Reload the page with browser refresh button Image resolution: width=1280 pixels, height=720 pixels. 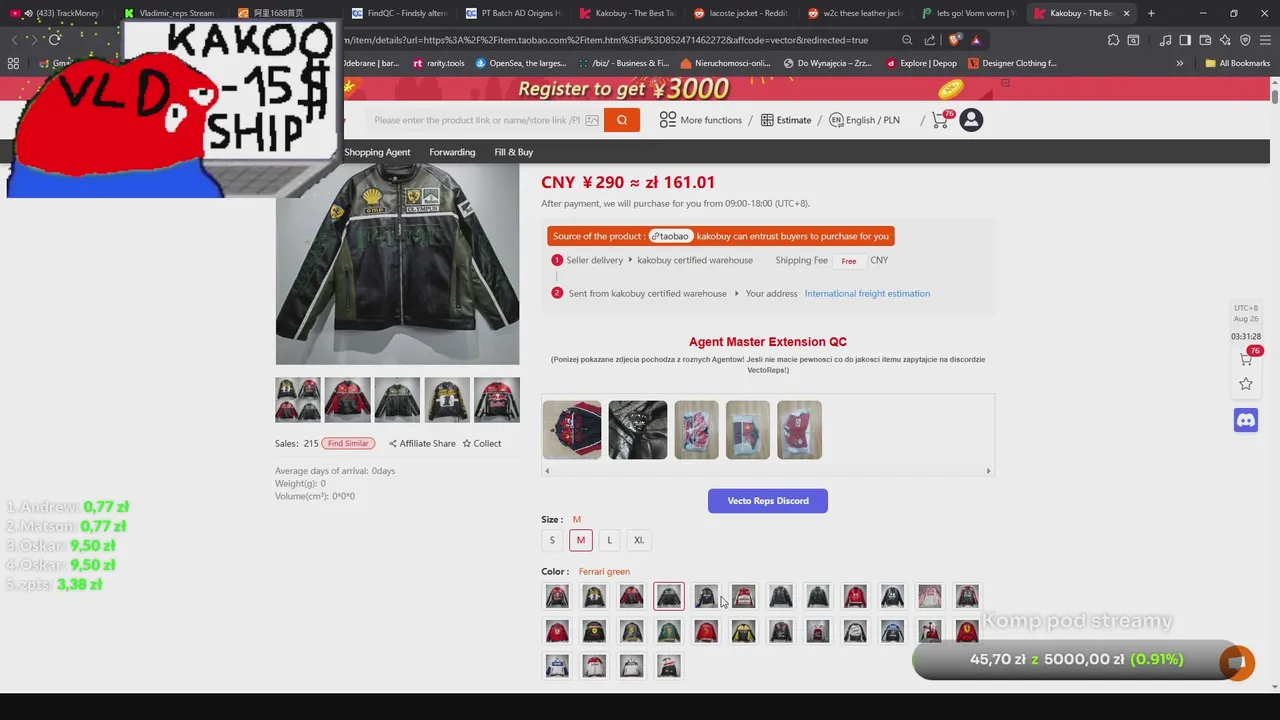(x=54, y=40)
